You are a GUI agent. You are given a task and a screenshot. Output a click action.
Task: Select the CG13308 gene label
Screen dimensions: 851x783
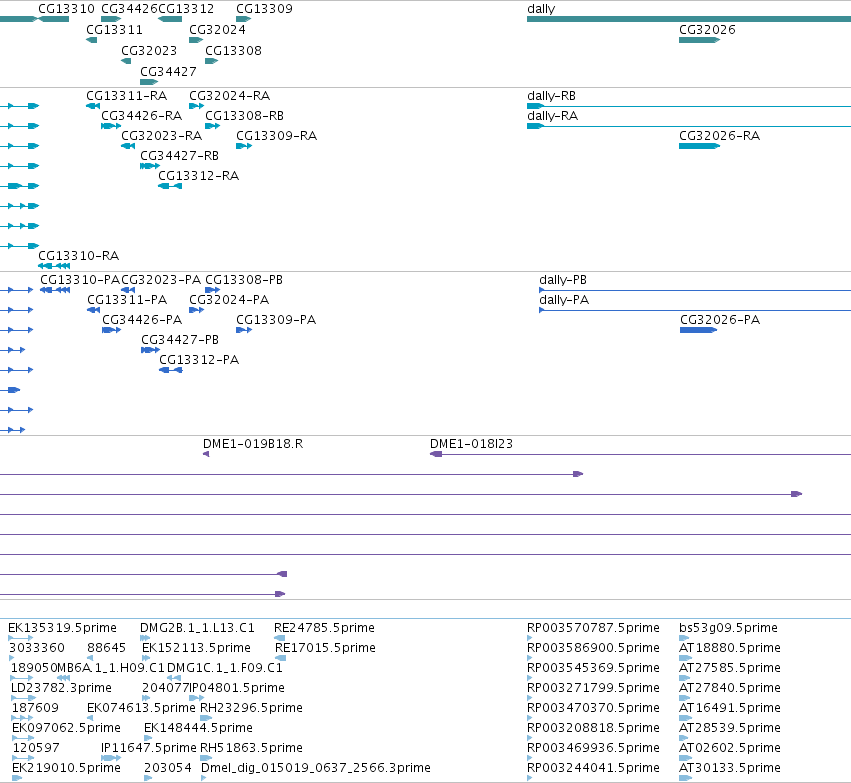pos(233,50)
